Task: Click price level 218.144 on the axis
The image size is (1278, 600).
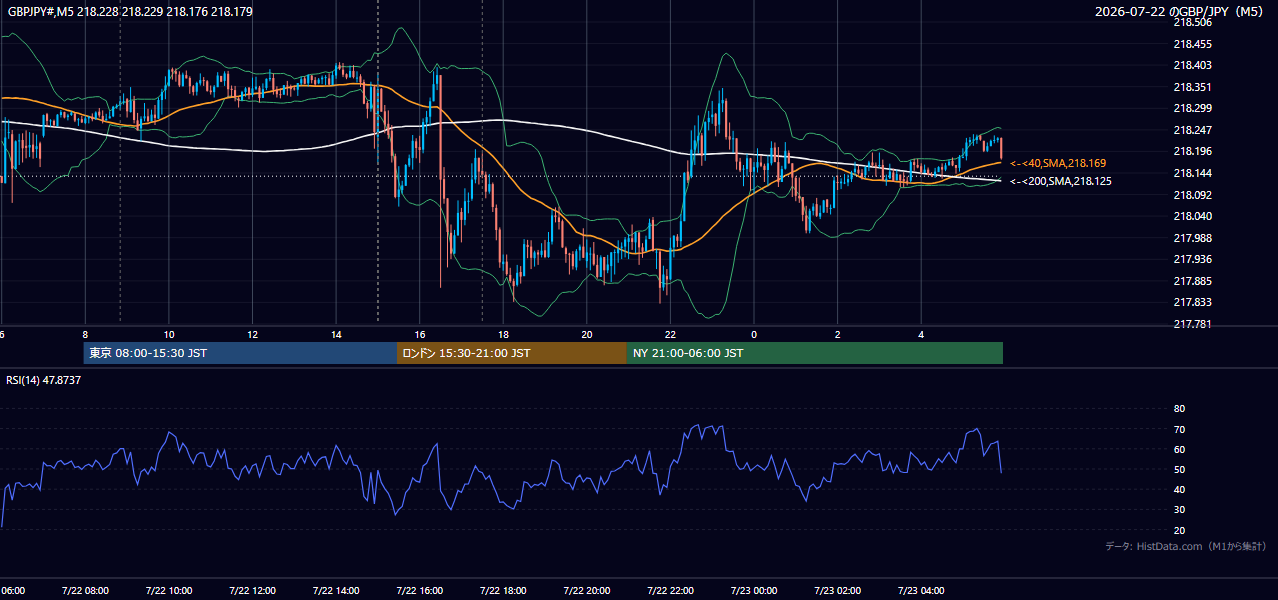Action: tap(1192, 173)
